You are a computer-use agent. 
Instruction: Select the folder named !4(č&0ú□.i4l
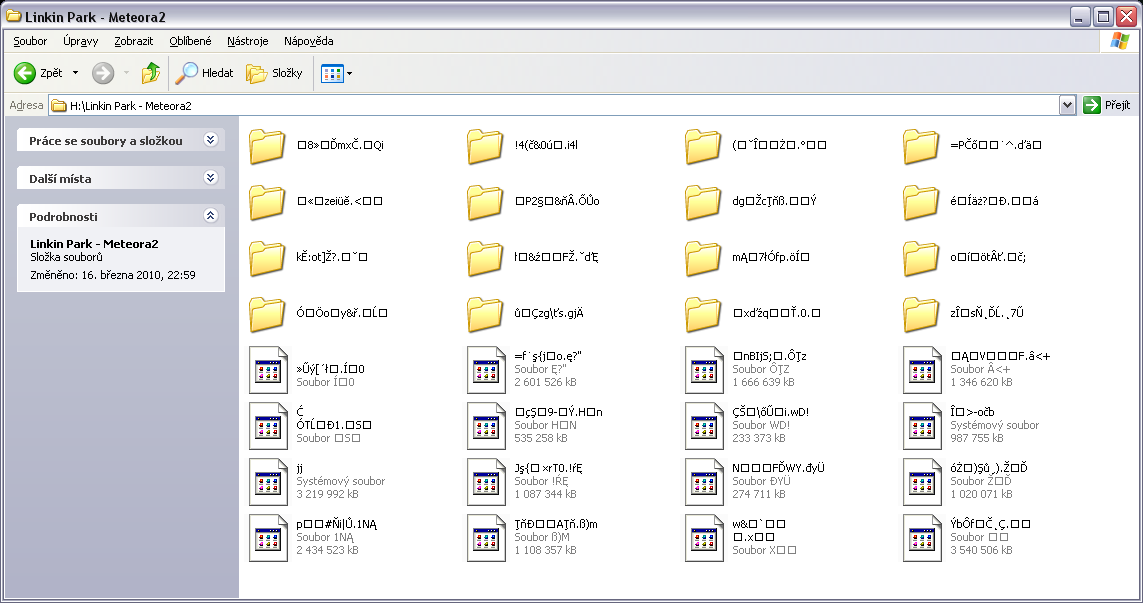(522, 145)
